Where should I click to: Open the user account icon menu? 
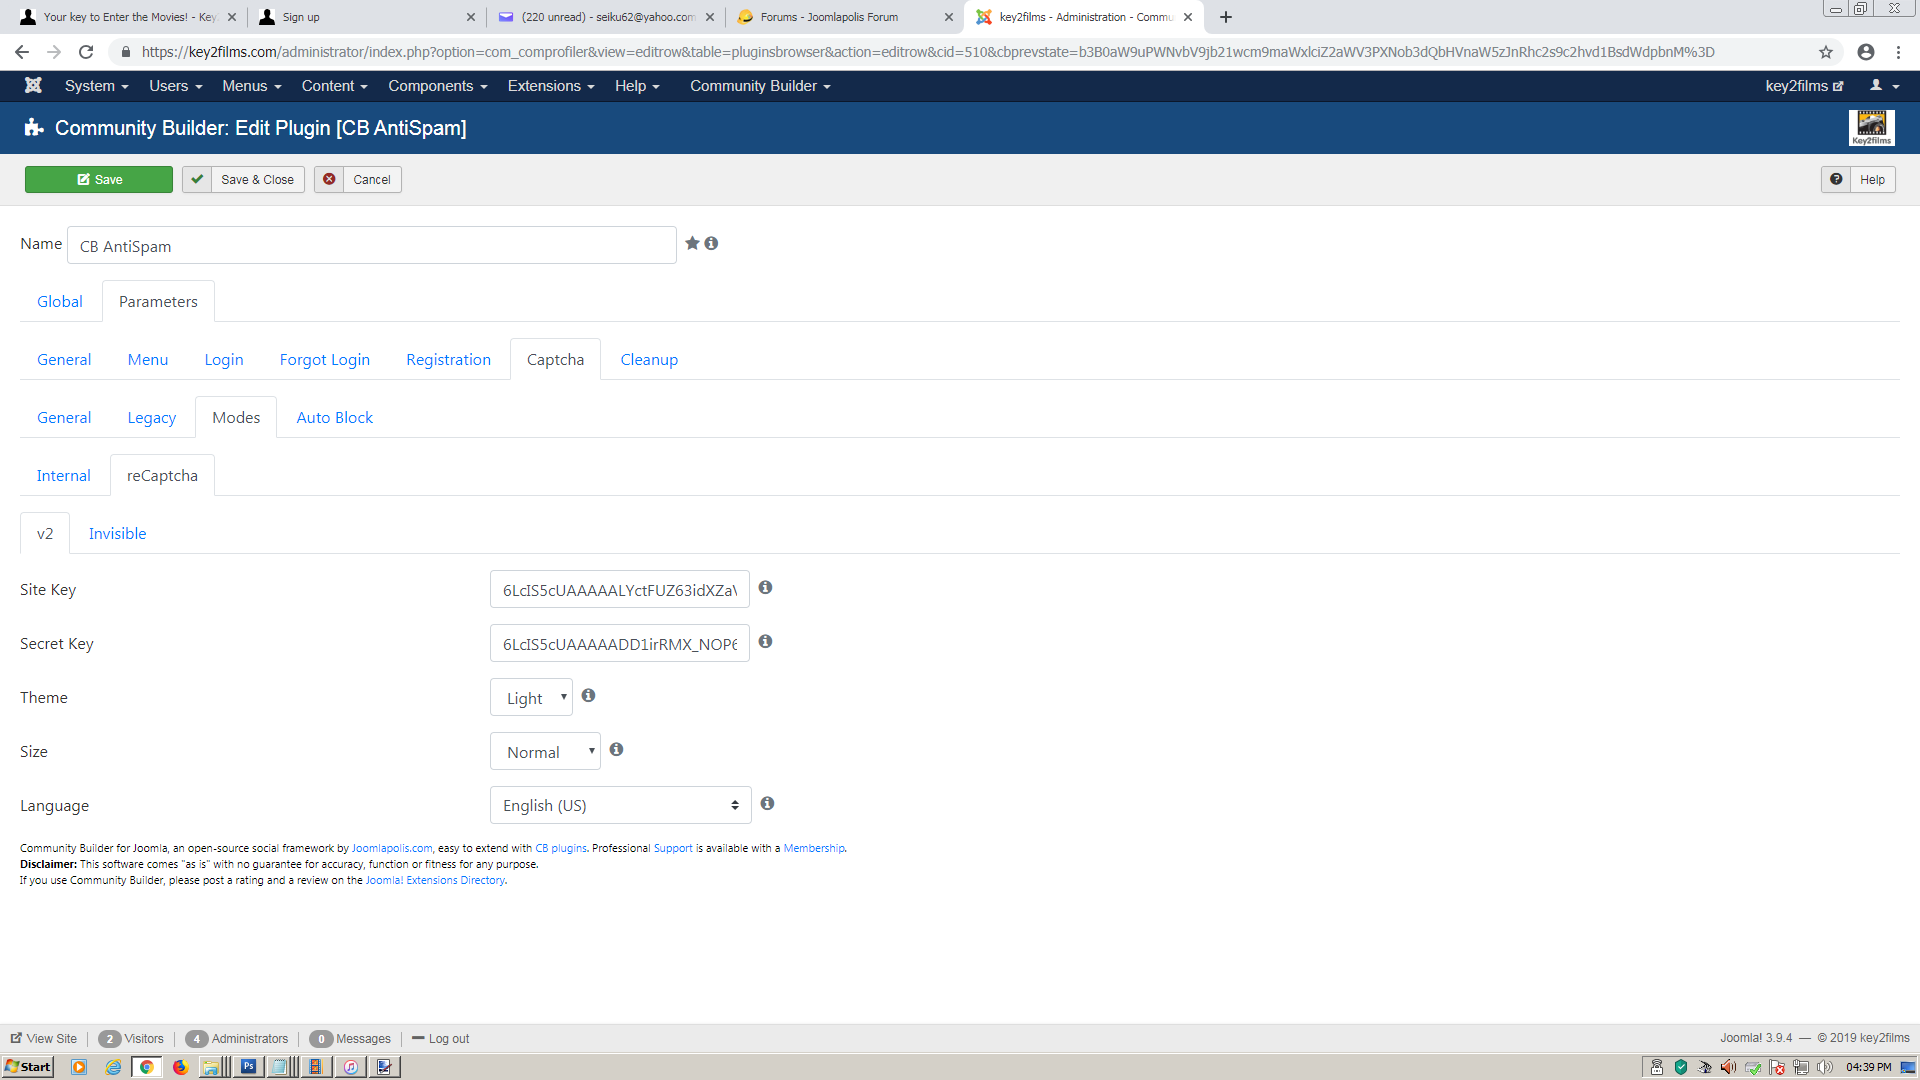[1885, 86]
